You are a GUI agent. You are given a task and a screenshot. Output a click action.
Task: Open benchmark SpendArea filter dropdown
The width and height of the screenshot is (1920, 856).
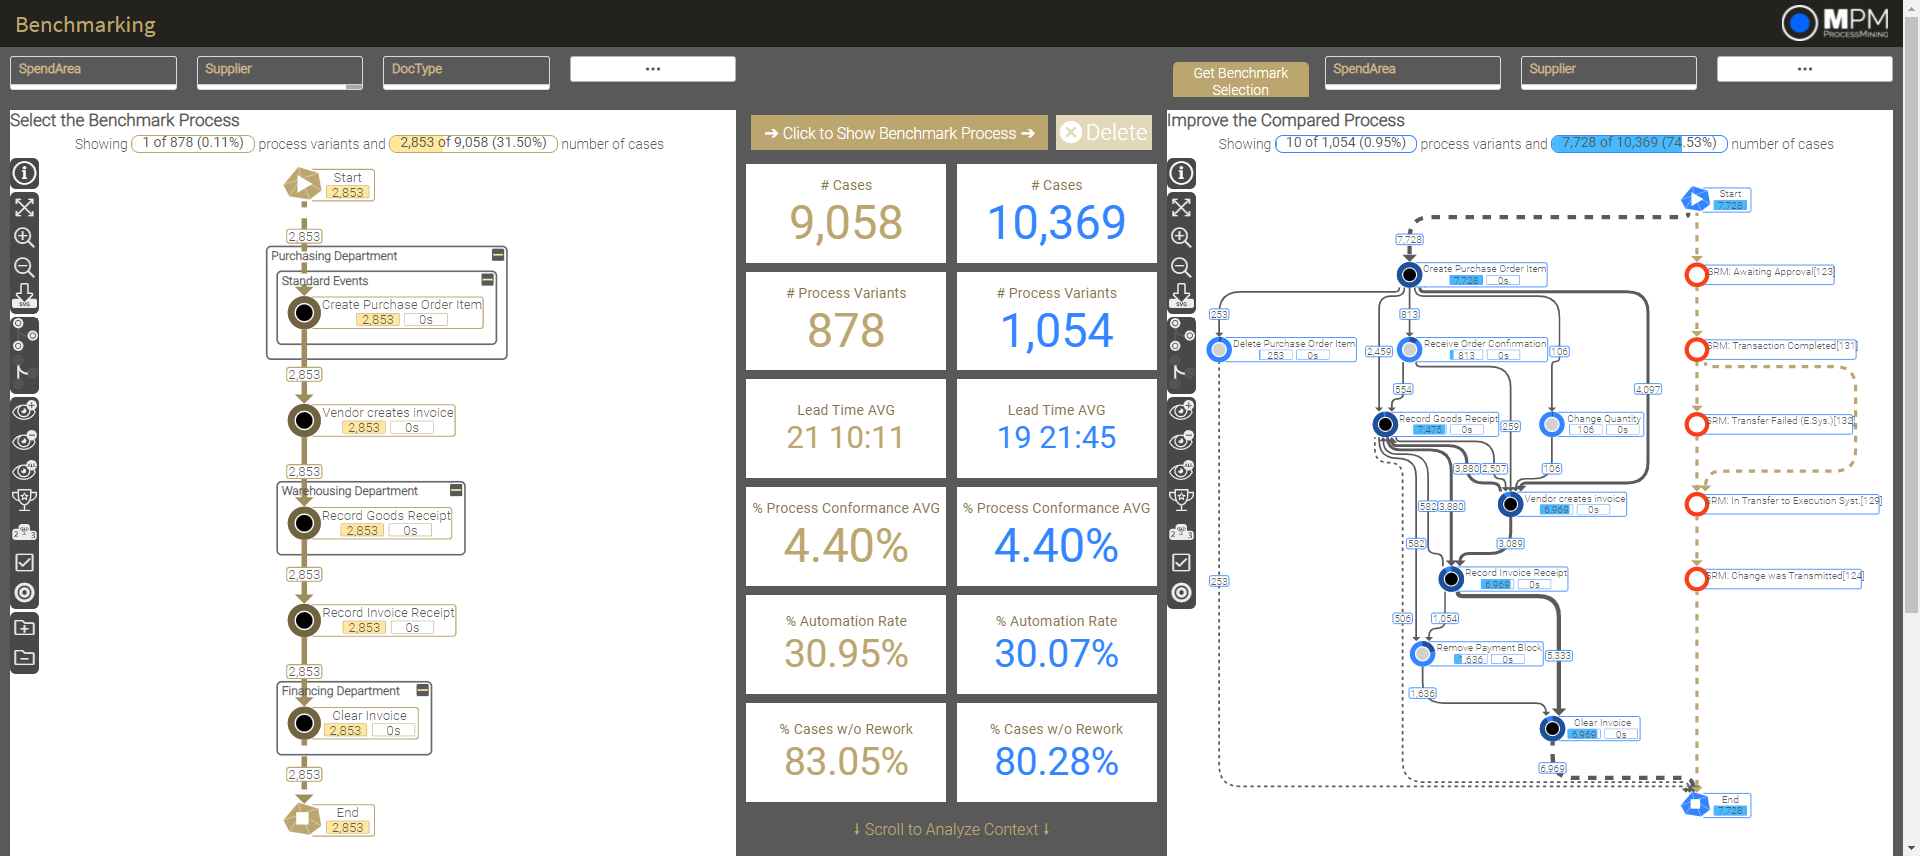point(93,72)
